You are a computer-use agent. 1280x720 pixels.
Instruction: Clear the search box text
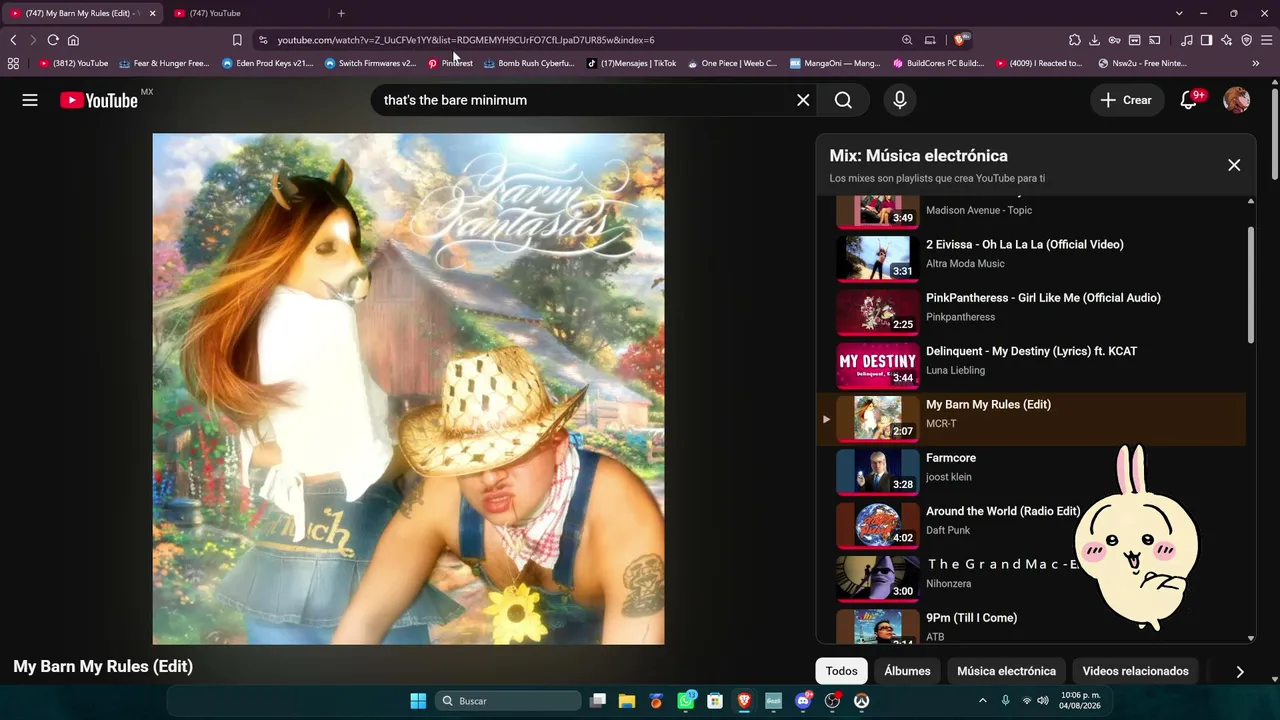803,100
